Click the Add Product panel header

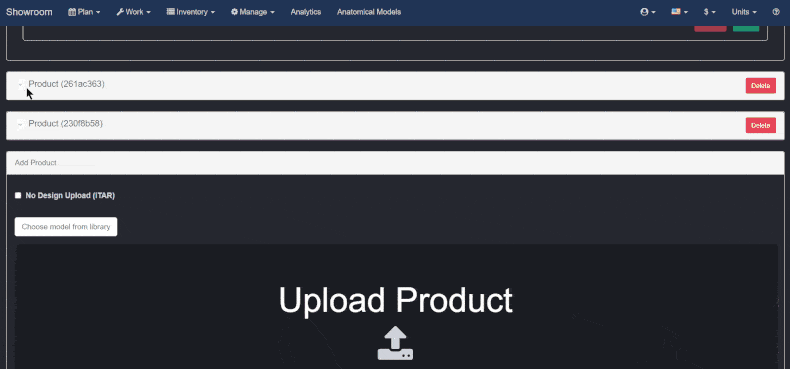coord(395,163)
